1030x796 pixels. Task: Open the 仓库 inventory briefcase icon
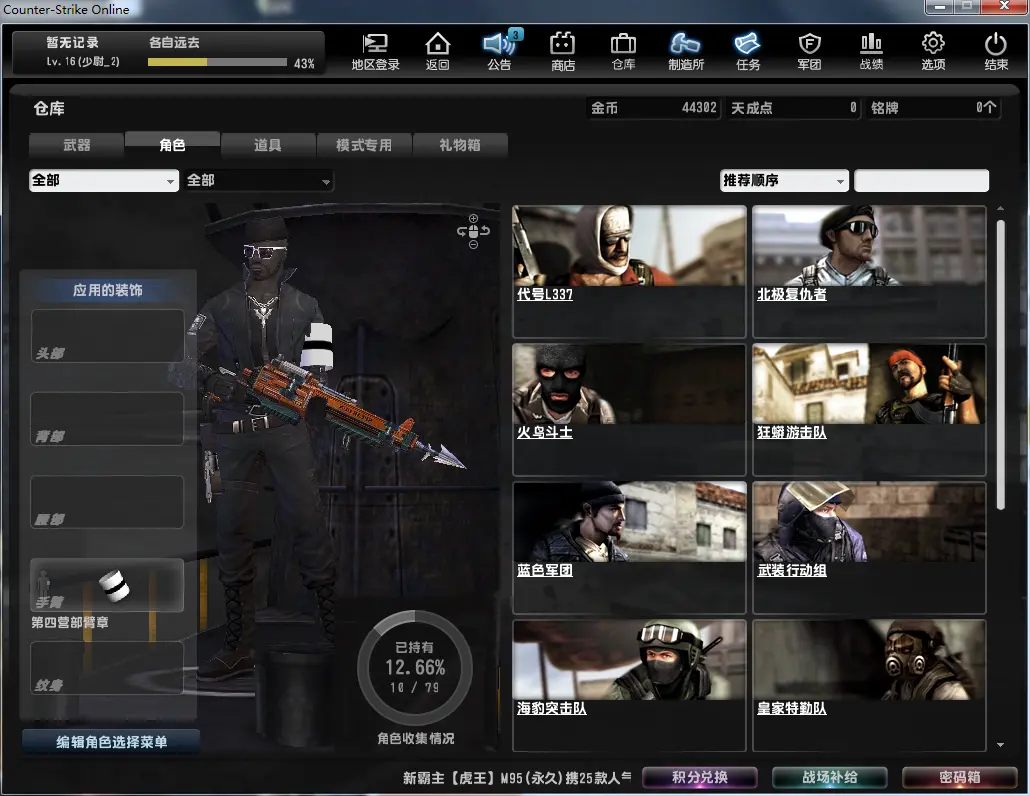click(x=623, y=51)
